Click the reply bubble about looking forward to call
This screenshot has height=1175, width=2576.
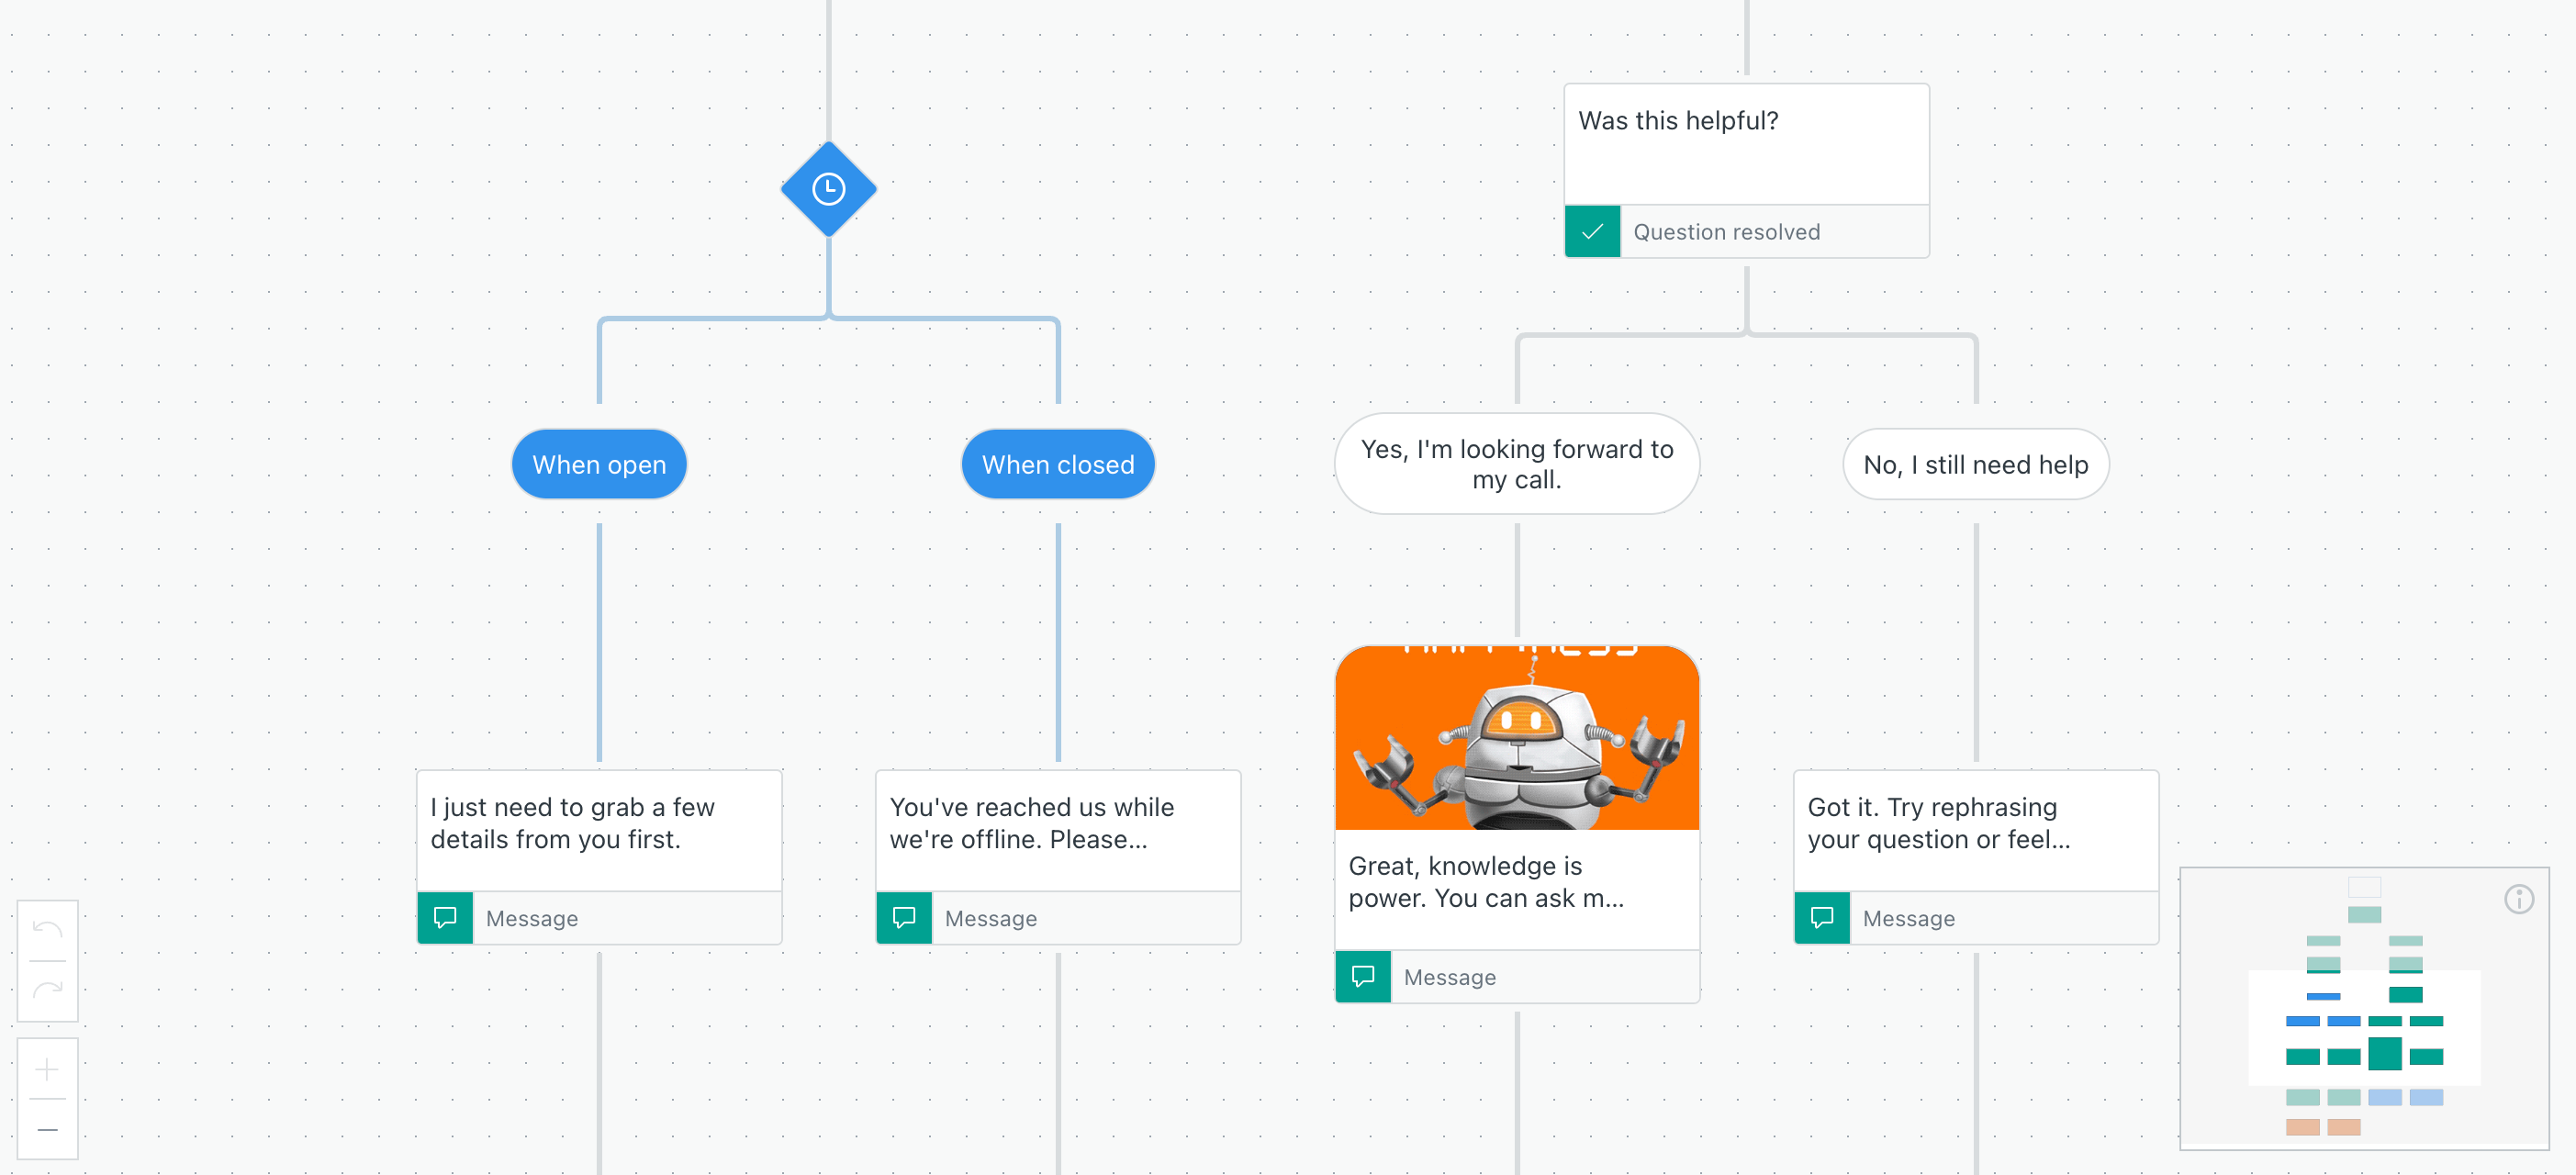coord(1515,463)
